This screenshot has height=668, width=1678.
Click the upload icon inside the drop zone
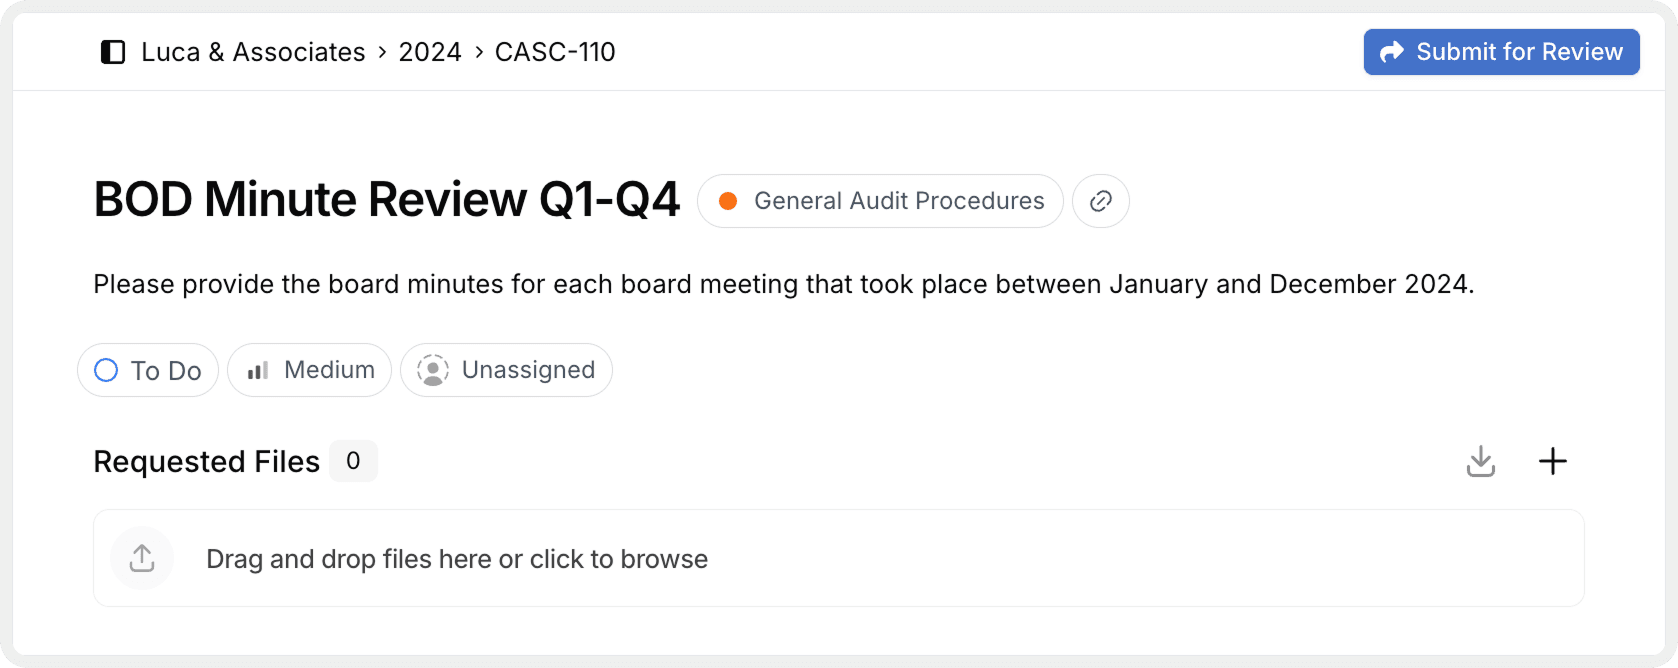(x=142, y=558)
